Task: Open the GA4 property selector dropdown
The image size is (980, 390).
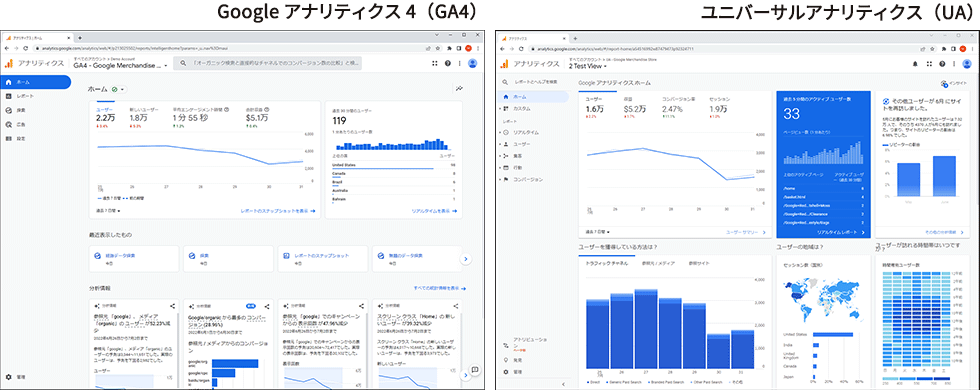Action: pos(121,65)
